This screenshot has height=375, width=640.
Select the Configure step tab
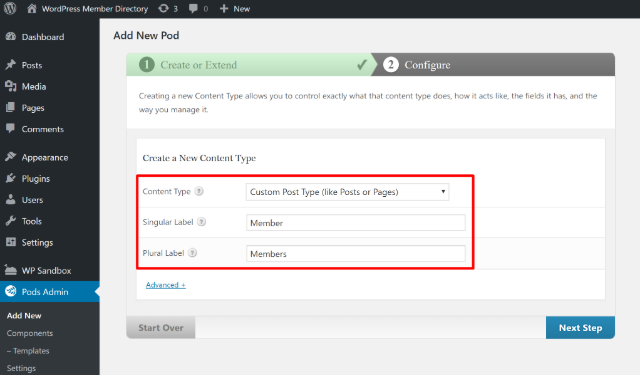[x=494, y=64]
